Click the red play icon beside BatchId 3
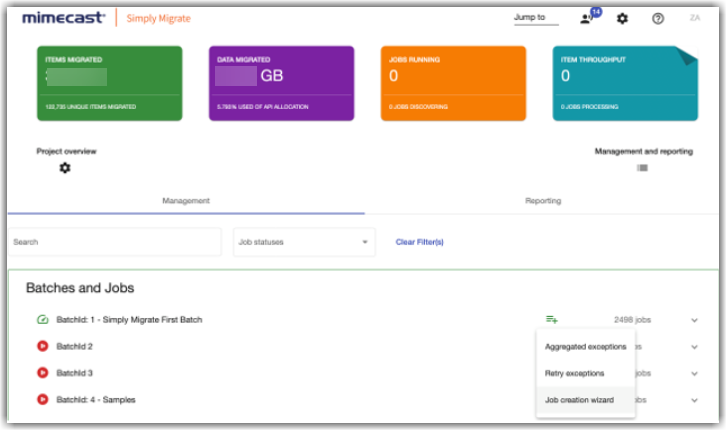This screenshot has width=727, height=431. pos(42,373)
